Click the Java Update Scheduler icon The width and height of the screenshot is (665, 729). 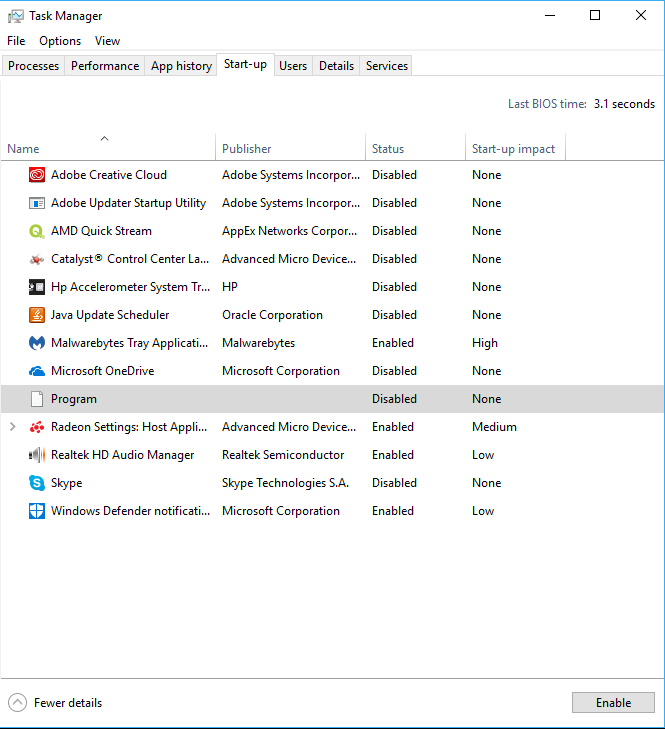37,315
